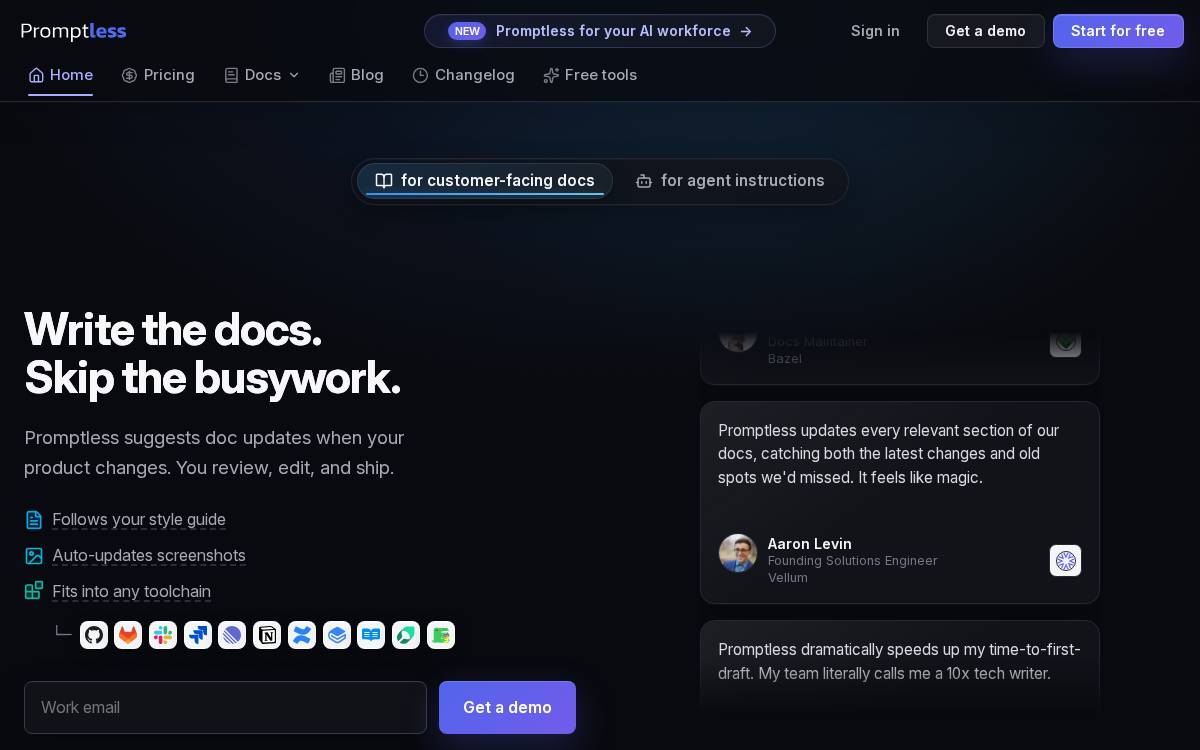Open the Pricing nav item
Image resolution: width=1200 pixels, height=750 pixels.
click(158, 75)
